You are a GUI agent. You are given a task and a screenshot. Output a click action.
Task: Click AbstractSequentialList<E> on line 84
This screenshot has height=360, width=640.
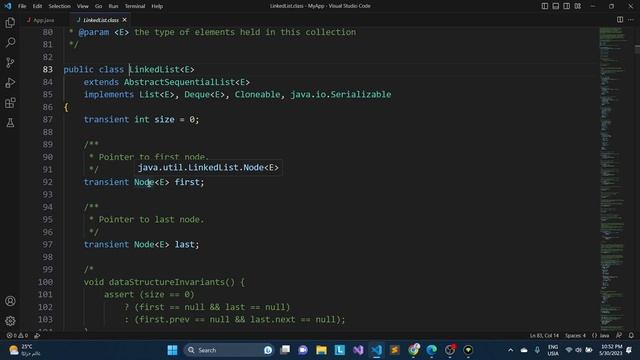point(187,82)
